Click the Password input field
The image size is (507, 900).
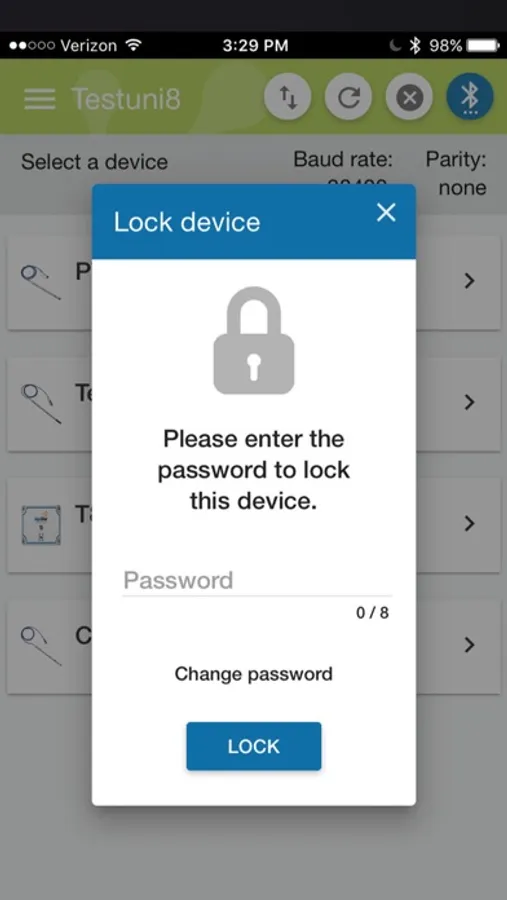257,580
